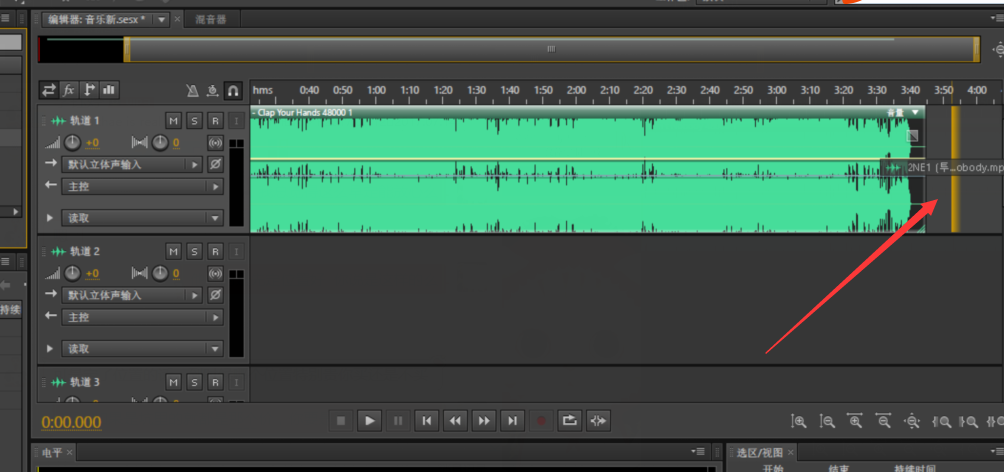
Task: Toggle the magnet snapping icon
Action: click(233, 91)
